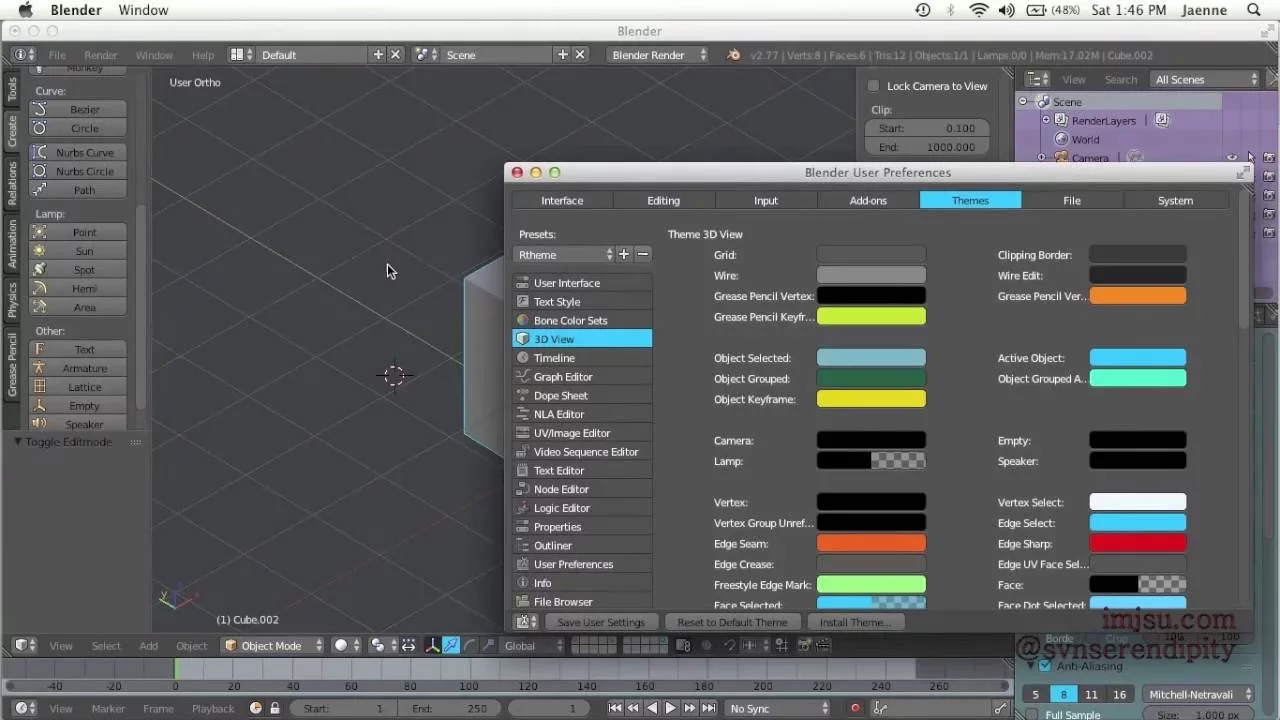Click the Spot lamp icon
Screen dimensions: 1280x720
coord(39,270)
